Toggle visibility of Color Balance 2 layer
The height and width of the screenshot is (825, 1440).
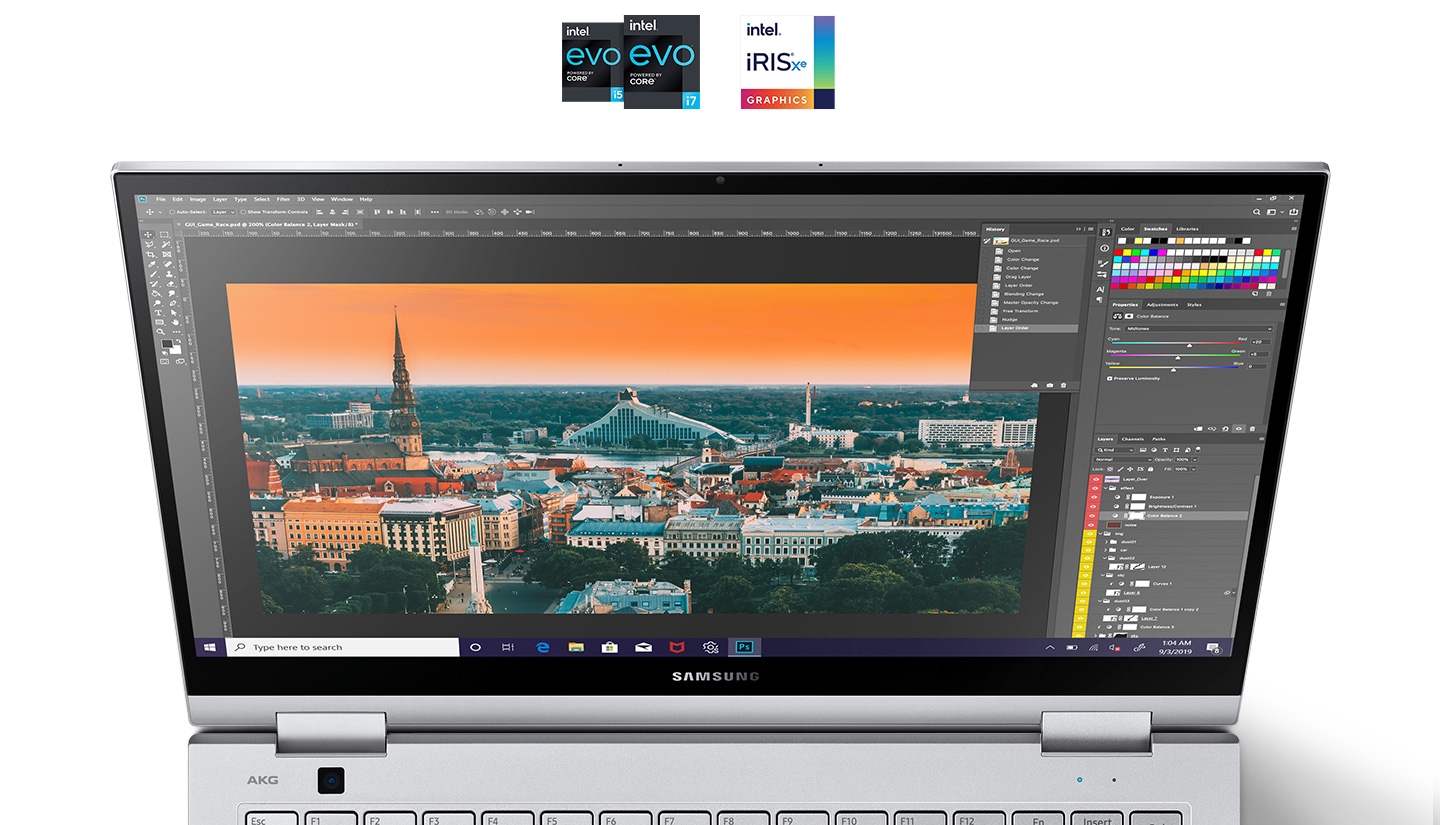[1092, 516]
